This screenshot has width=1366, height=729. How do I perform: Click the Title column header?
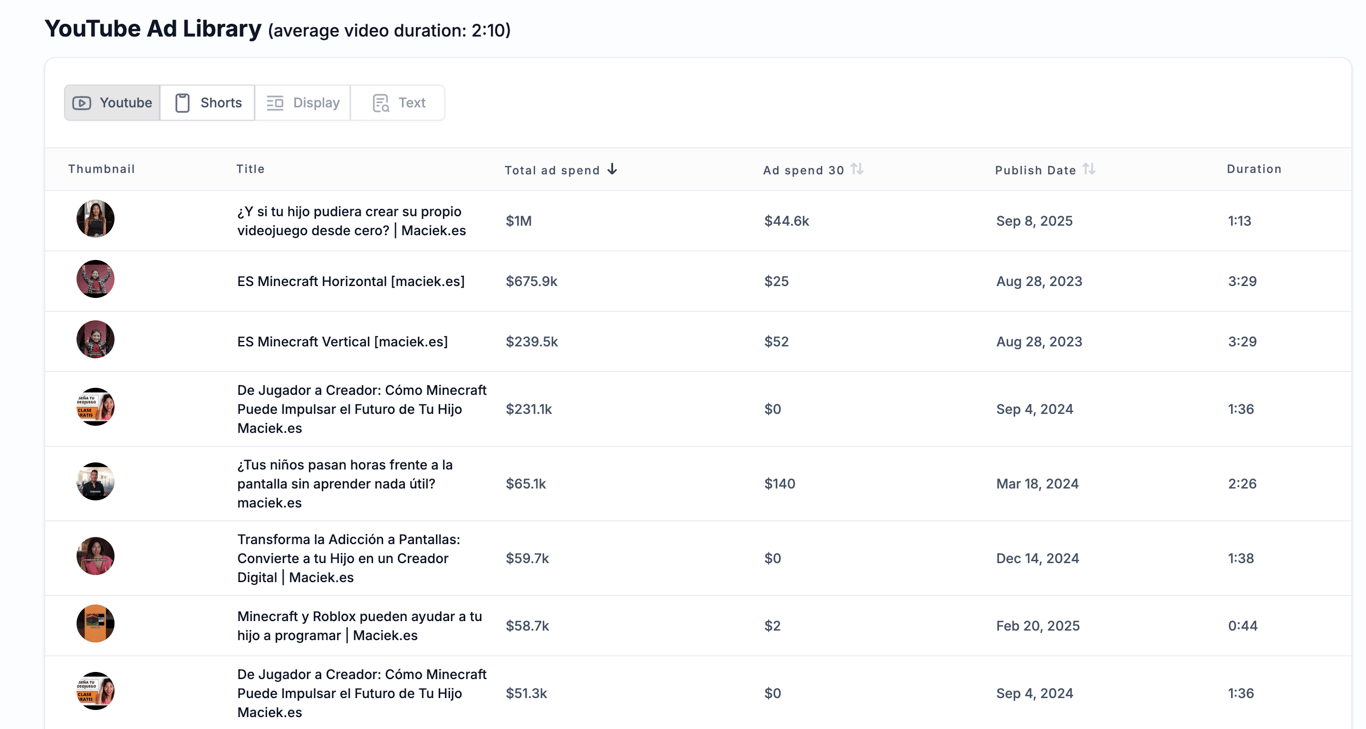coord(250,169)
